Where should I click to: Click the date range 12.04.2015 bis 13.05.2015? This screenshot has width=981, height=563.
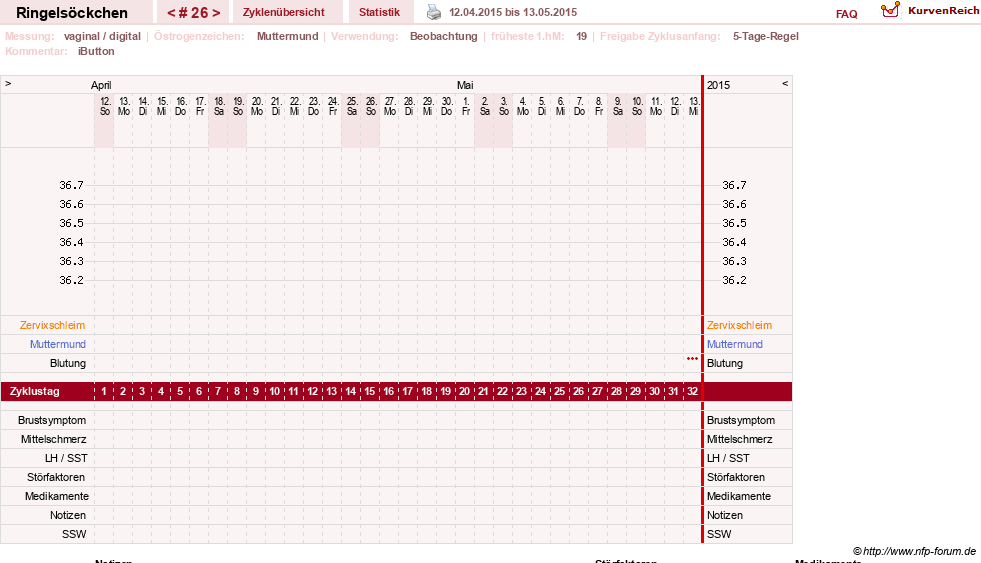[513, 12]
